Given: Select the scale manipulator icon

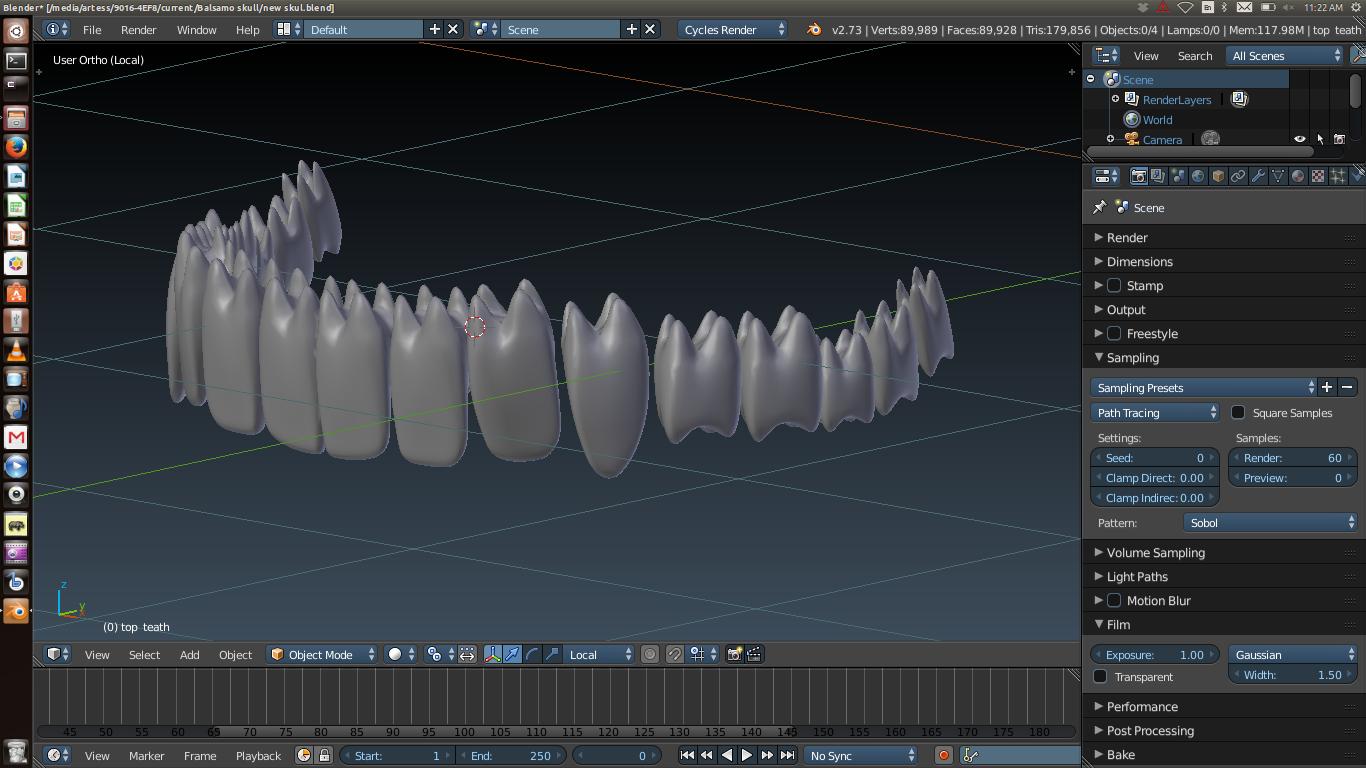Looking at the screenshot, I should (x=552, y=654).
